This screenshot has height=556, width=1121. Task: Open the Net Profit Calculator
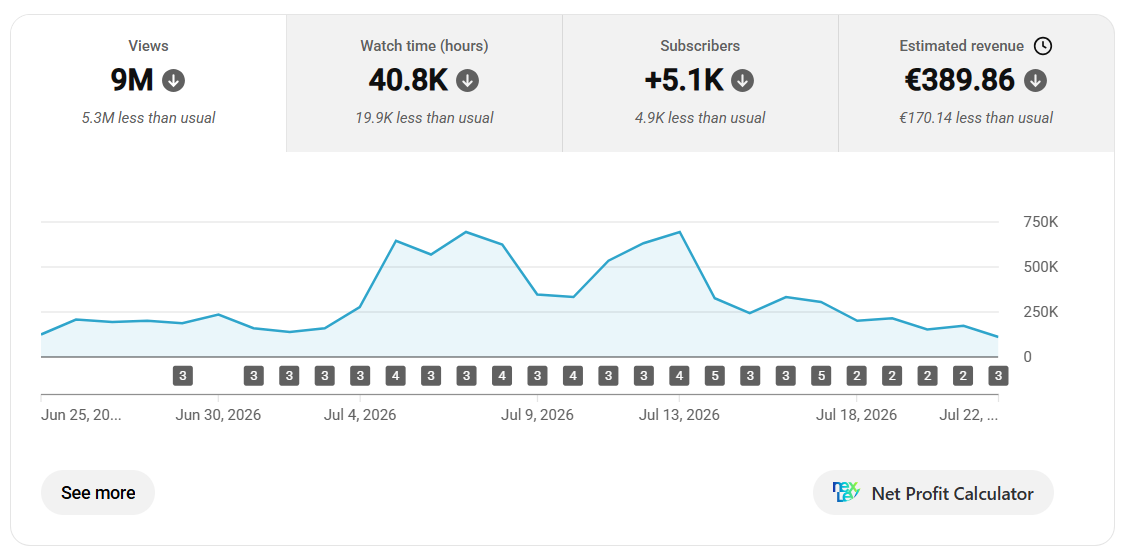point(933,492)
